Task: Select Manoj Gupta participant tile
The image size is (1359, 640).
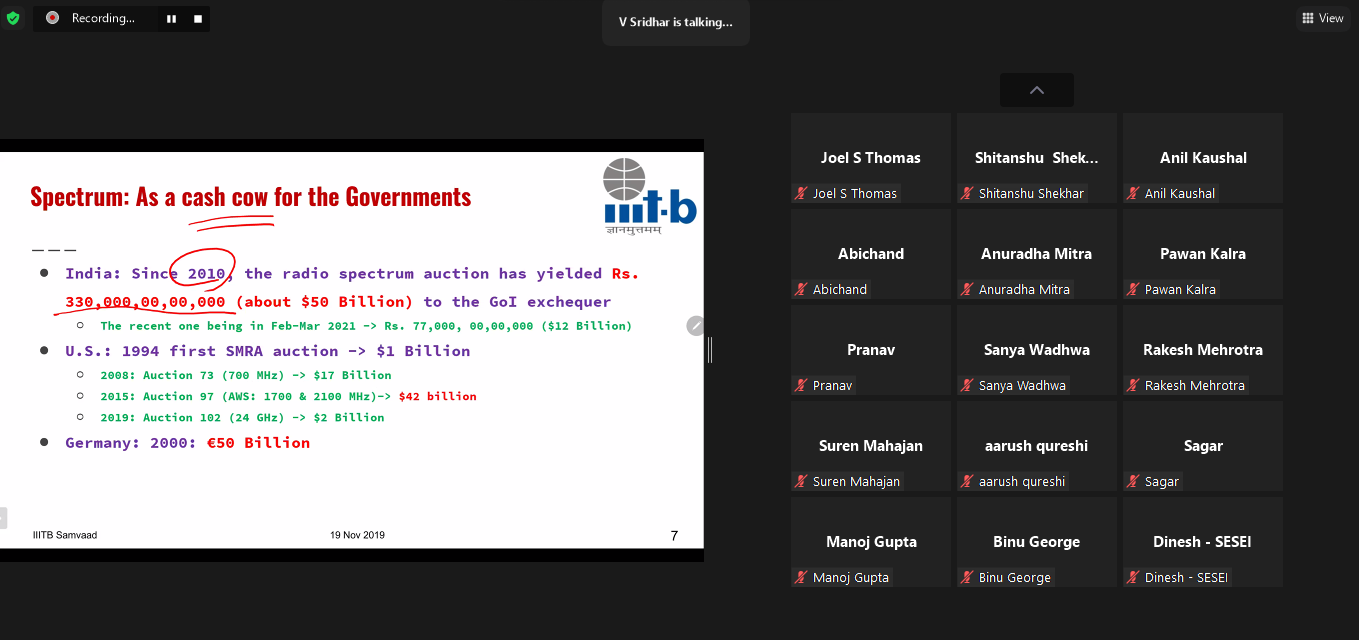Action: (871, 542)
